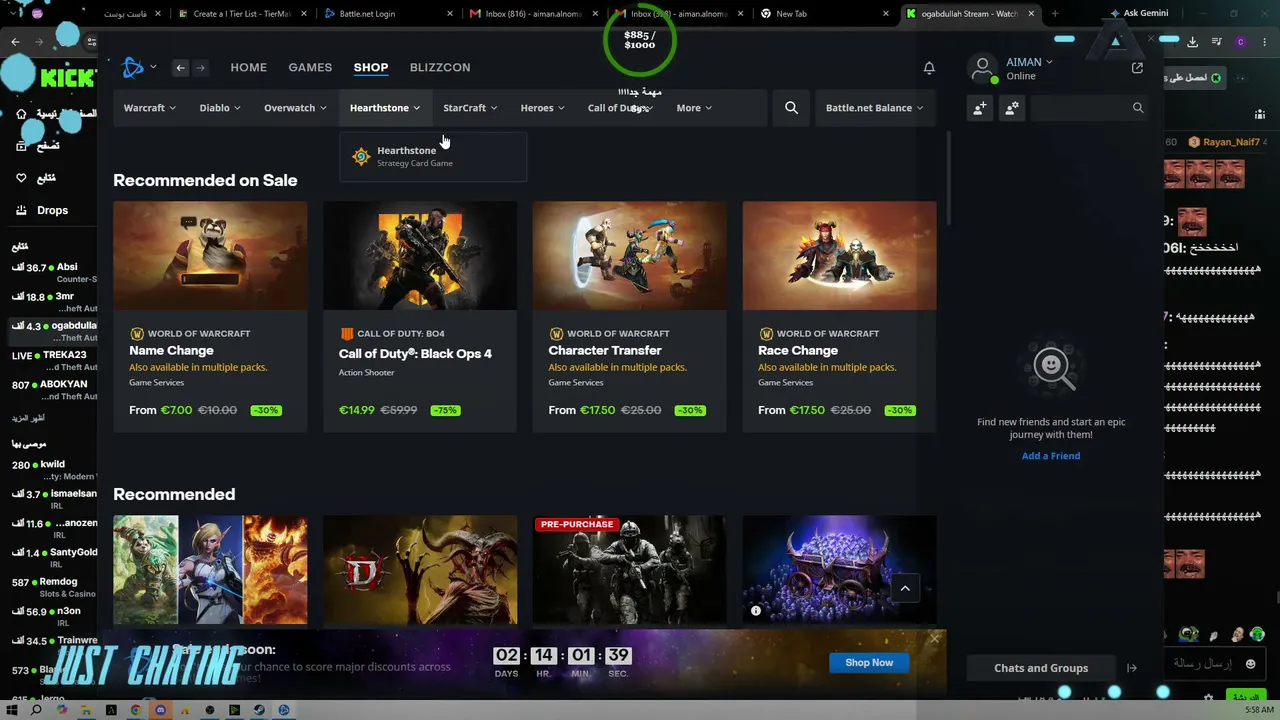Open the SantyGold channel in Kick sidebar
1280x720 pixels.
pos(54,558)
